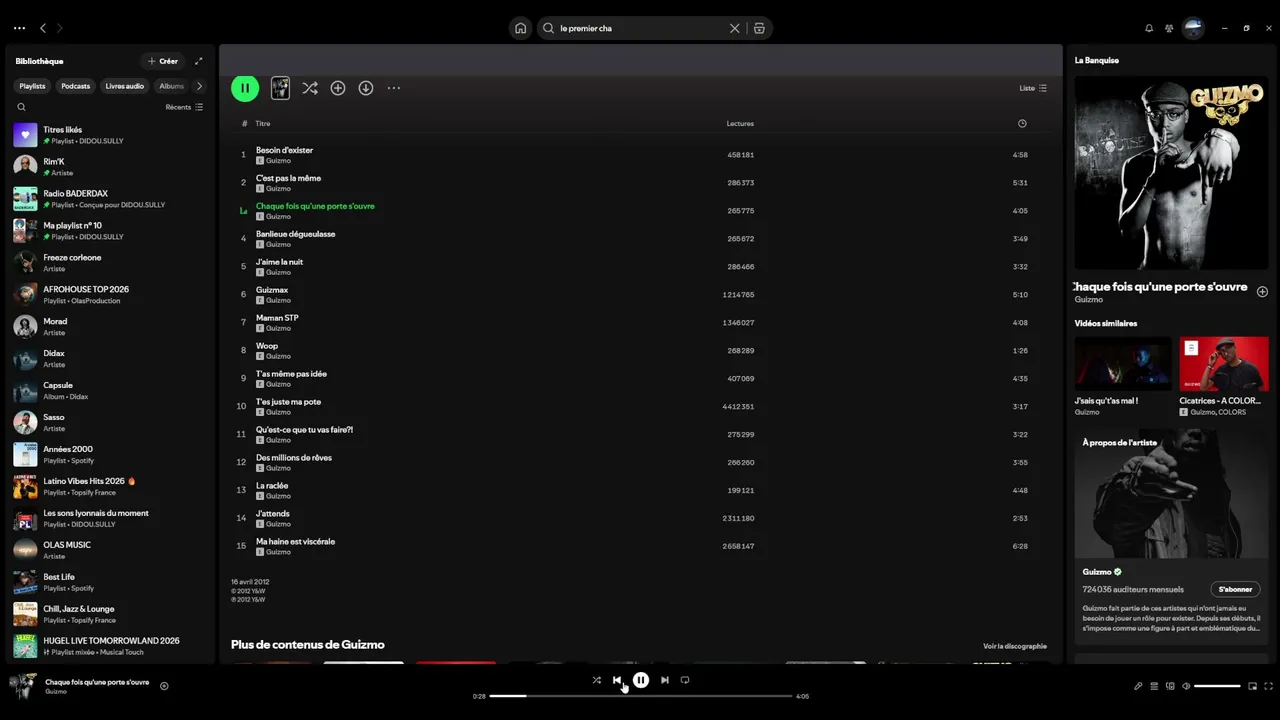Select the Podcasts filter chip

pos(75,86)
